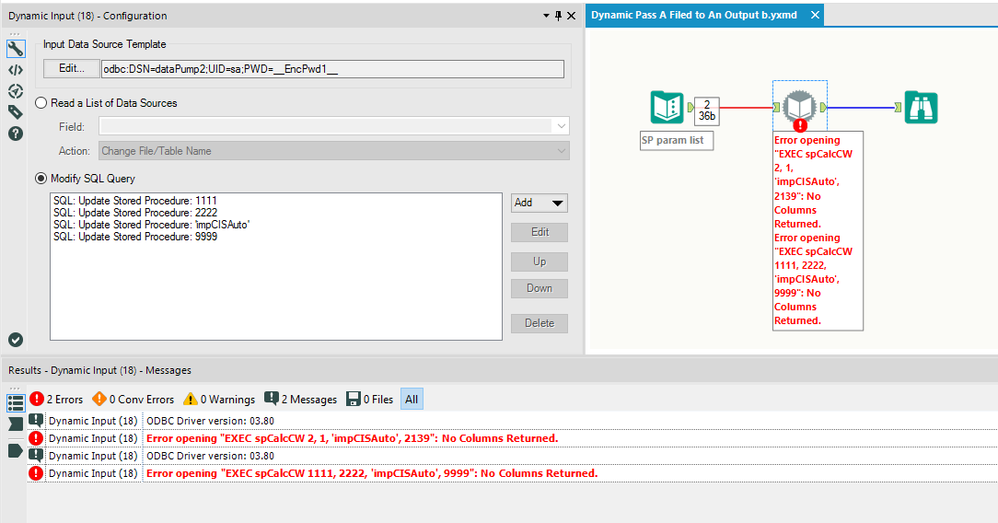The width and height of the screenshot is (998, 523).
Task: Click the green apply checkmark icon
Action: [x=16, y=340]
